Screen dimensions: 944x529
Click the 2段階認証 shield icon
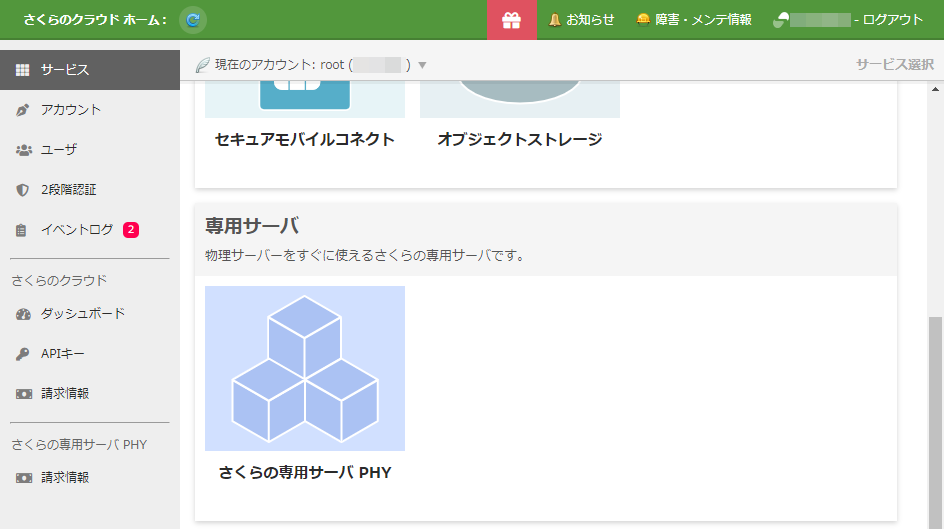pyautogui.click(x=22, y=190)
